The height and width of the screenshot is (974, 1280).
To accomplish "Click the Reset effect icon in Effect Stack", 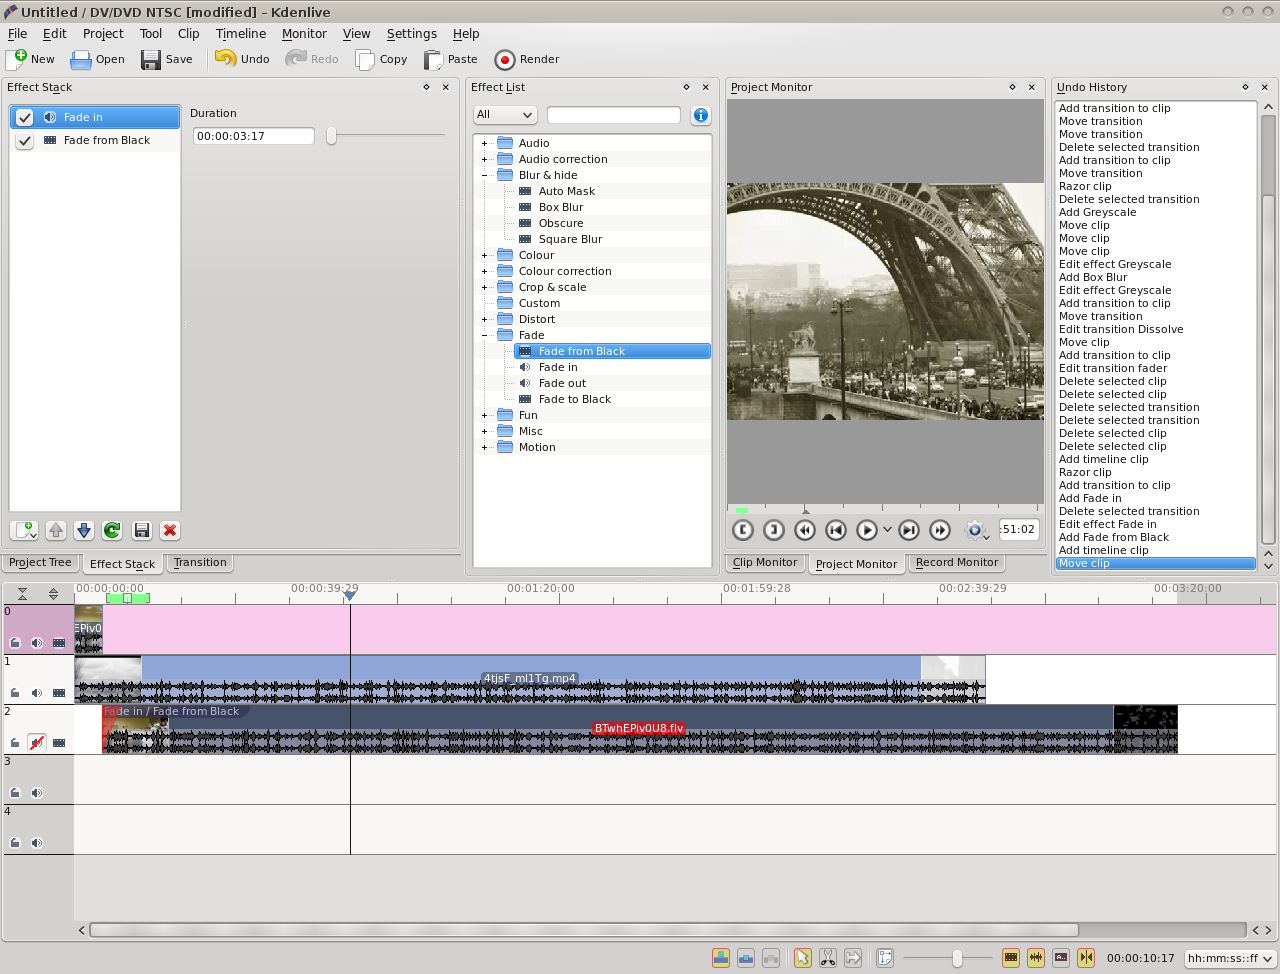I will pyautogui.click(x=112, y=530).
